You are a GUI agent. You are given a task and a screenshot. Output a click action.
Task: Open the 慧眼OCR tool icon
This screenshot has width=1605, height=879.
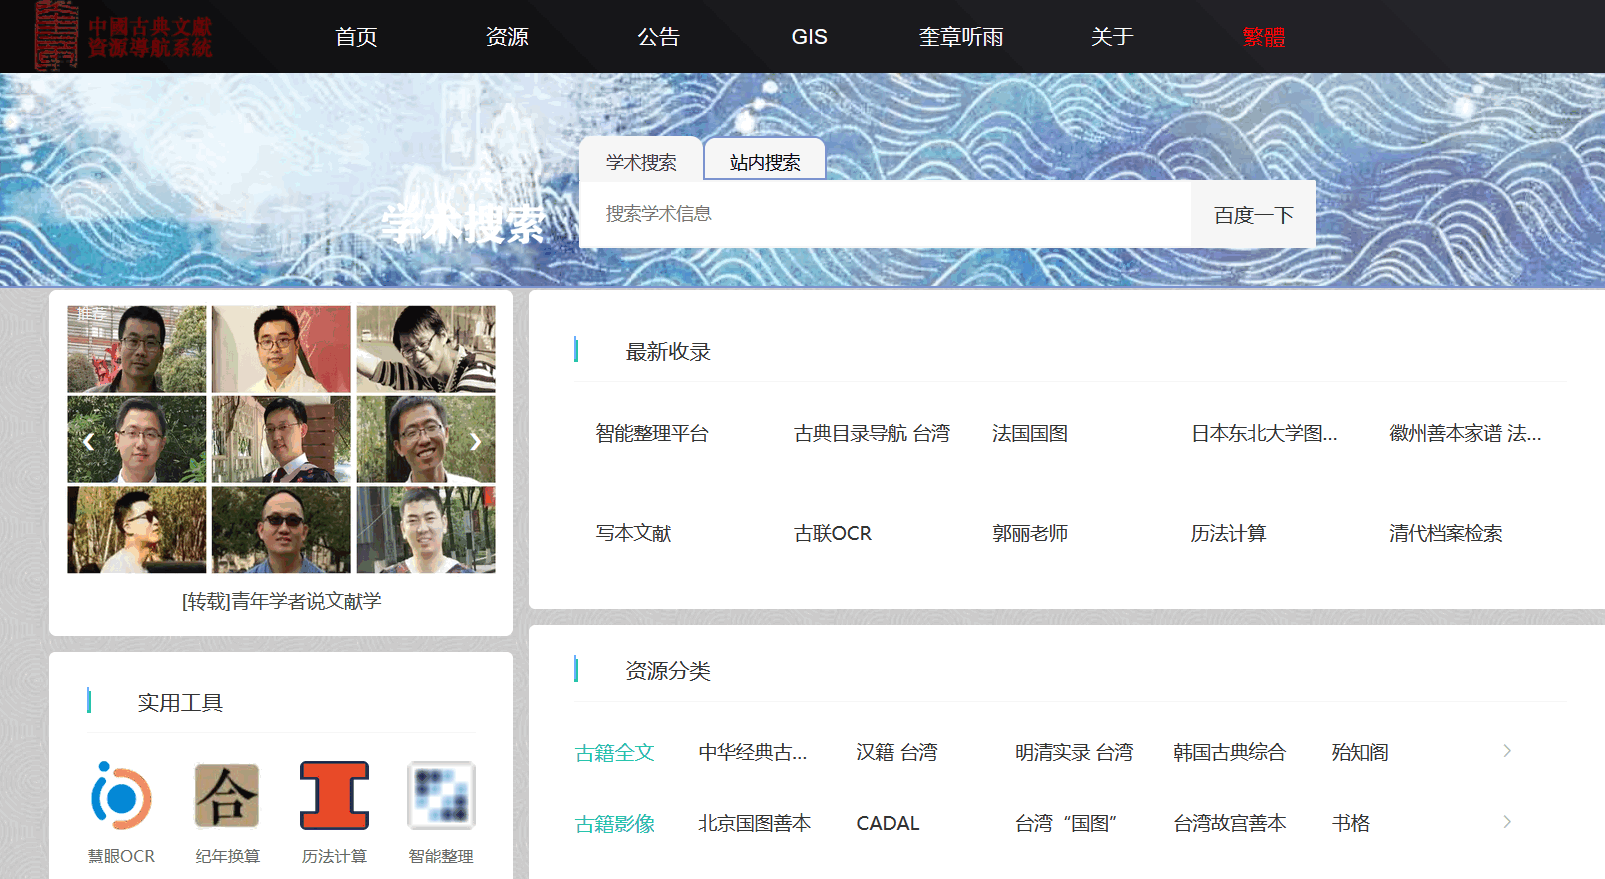click(121, 796)
